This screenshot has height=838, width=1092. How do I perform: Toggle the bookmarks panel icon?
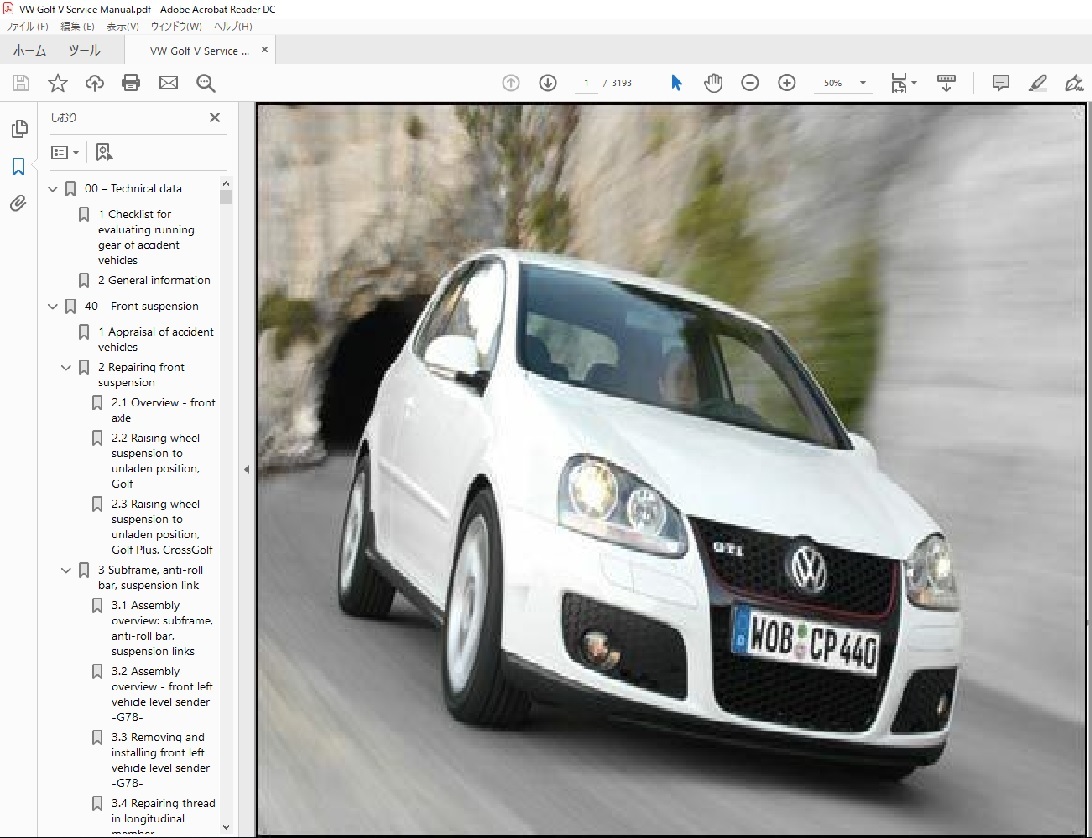tap(19, 166)
